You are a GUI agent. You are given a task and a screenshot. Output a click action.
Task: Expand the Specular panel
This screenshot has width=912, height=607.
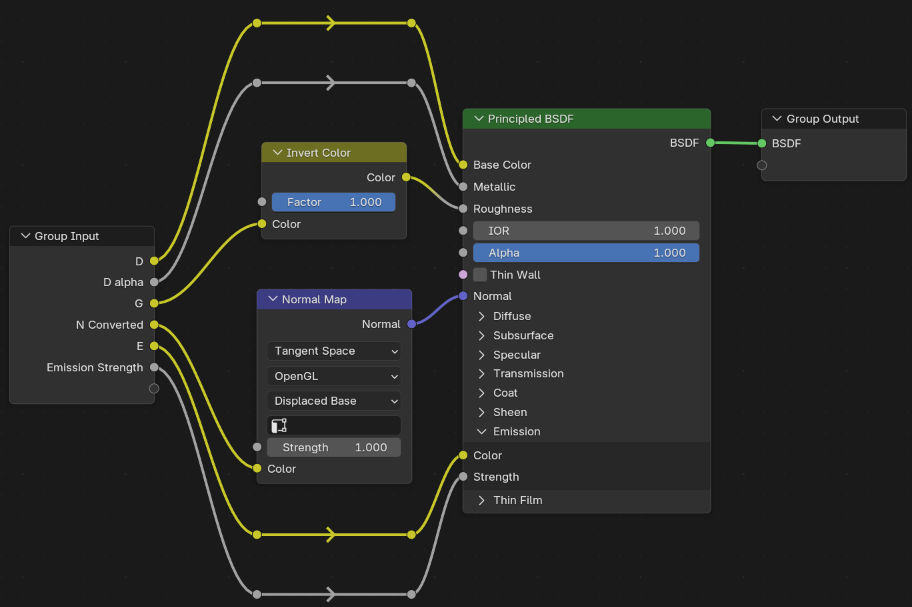tap(481, 355)
